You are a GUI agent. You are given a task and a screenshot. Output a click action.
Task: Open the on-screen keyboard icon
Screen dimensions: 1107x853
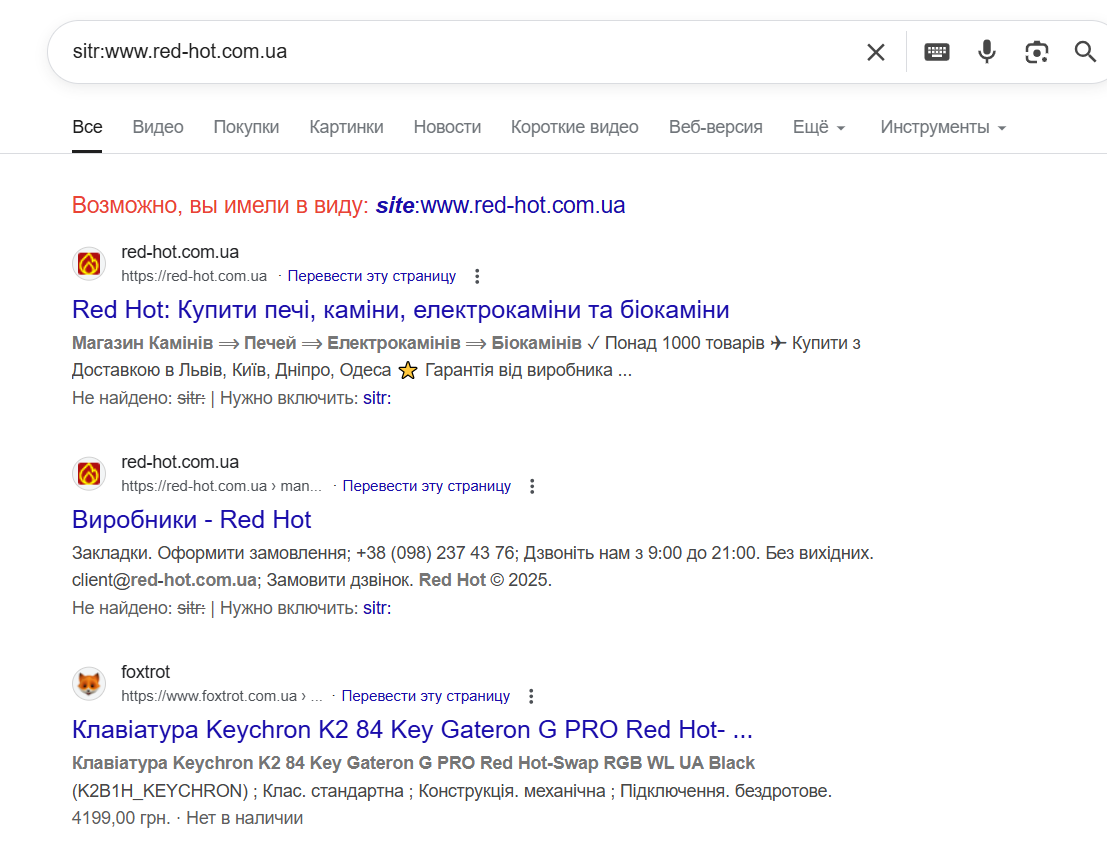[x=937, y=52]
